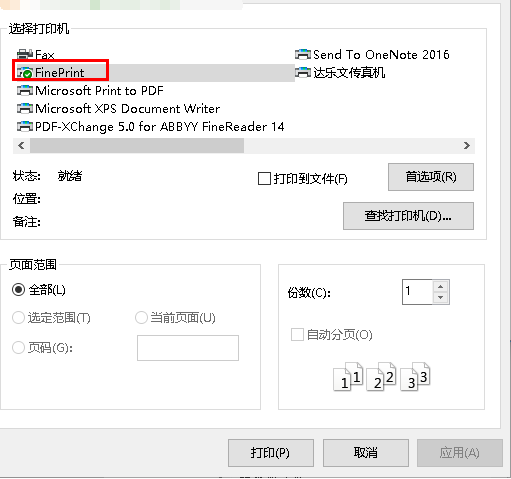Image resolution: width=511 pixels, height=479 pixels.
Task: Click the printer list right scroll arrow
Action: pyautogui.click(x=467, y=146)
